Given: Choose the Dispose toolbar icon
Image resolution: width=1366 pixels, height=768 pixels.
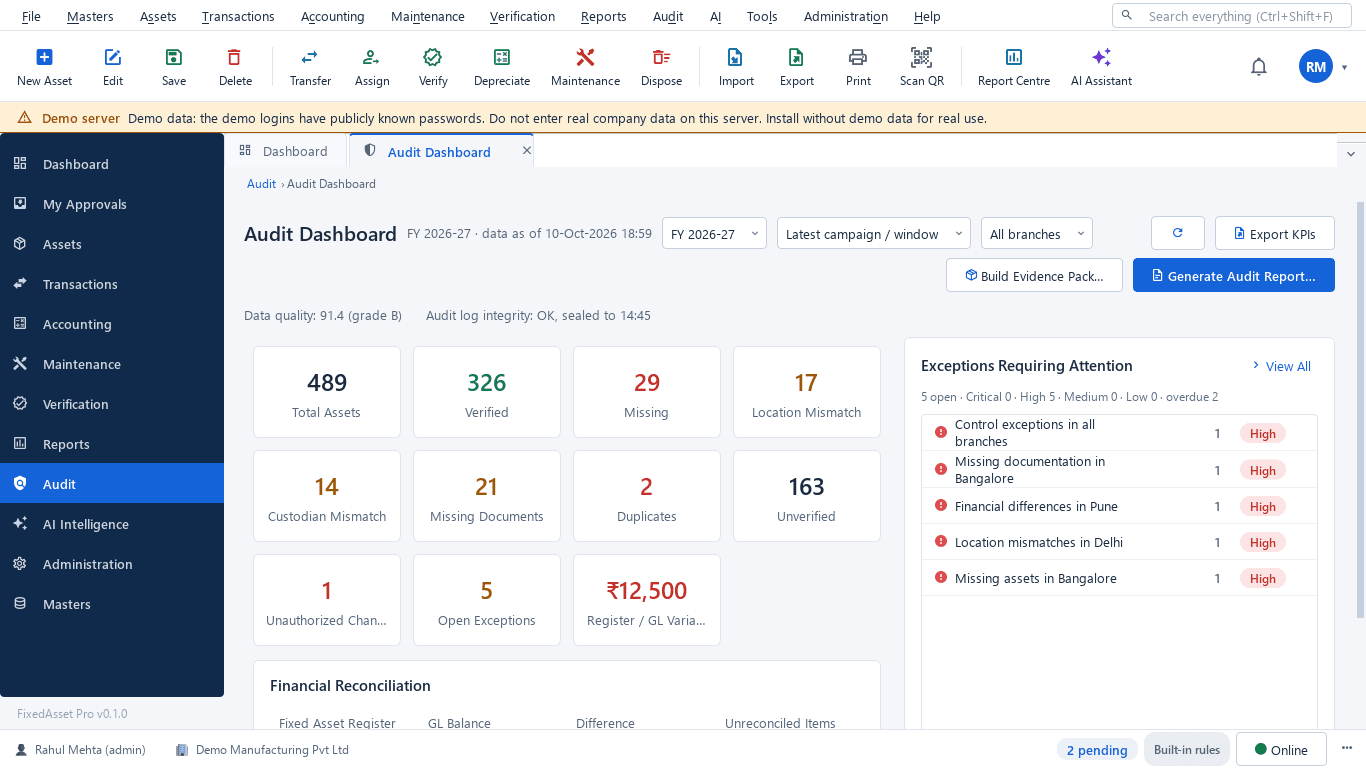Looking at the screenshot, I should 661,68.
